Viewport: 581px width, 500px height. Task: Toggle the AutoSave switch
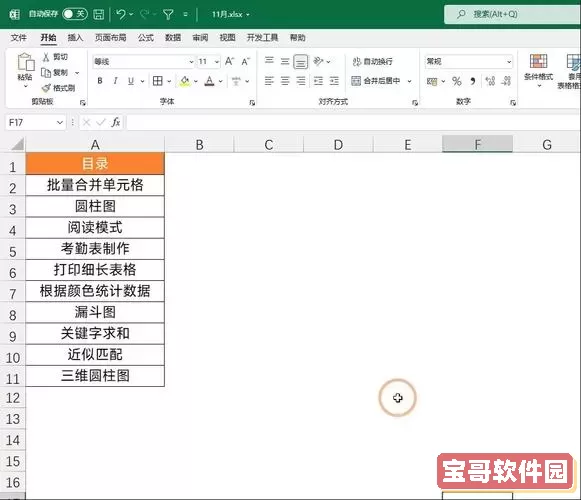[x=75, y=14]
